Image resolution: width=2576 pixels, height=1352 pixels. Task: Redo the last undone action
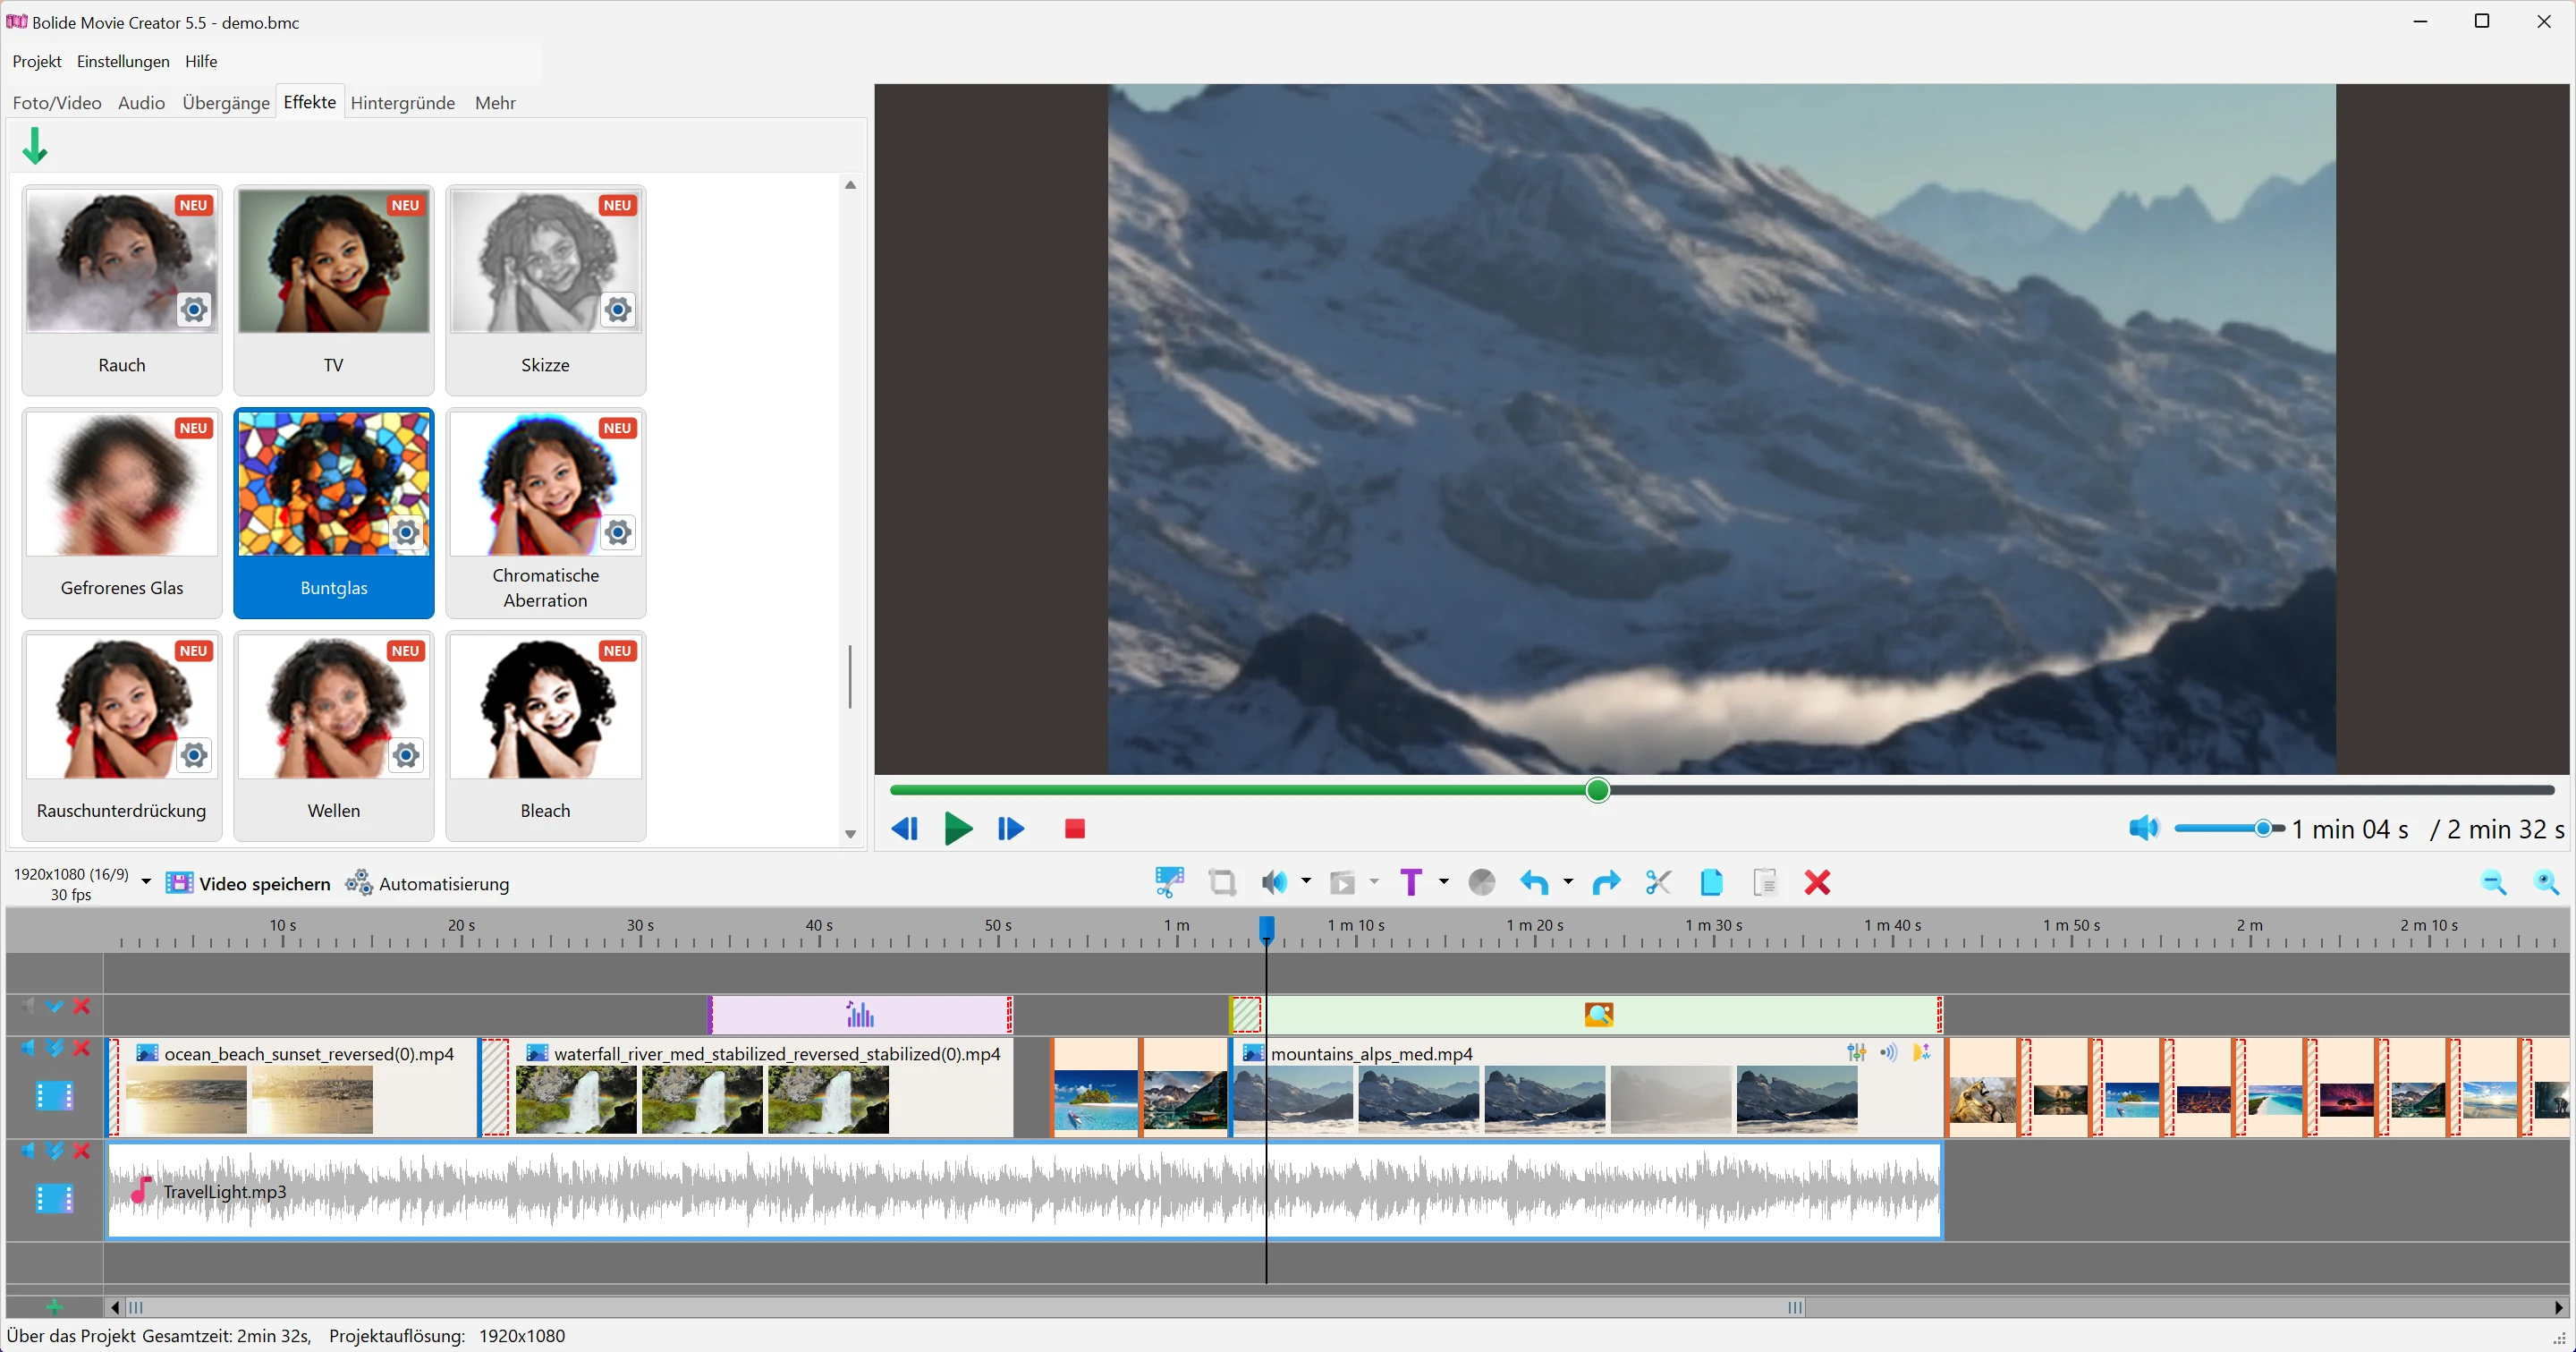(1606, 882)
